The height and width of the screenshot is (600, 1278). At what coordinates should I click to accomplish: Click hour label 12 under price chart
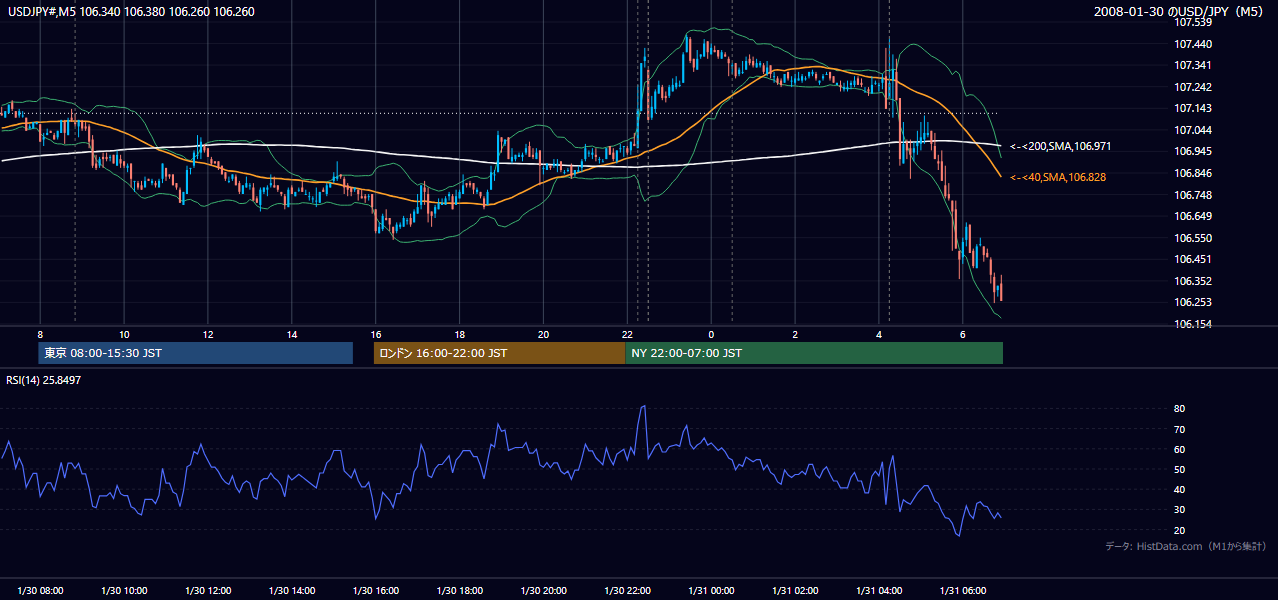tap(208, 334)
